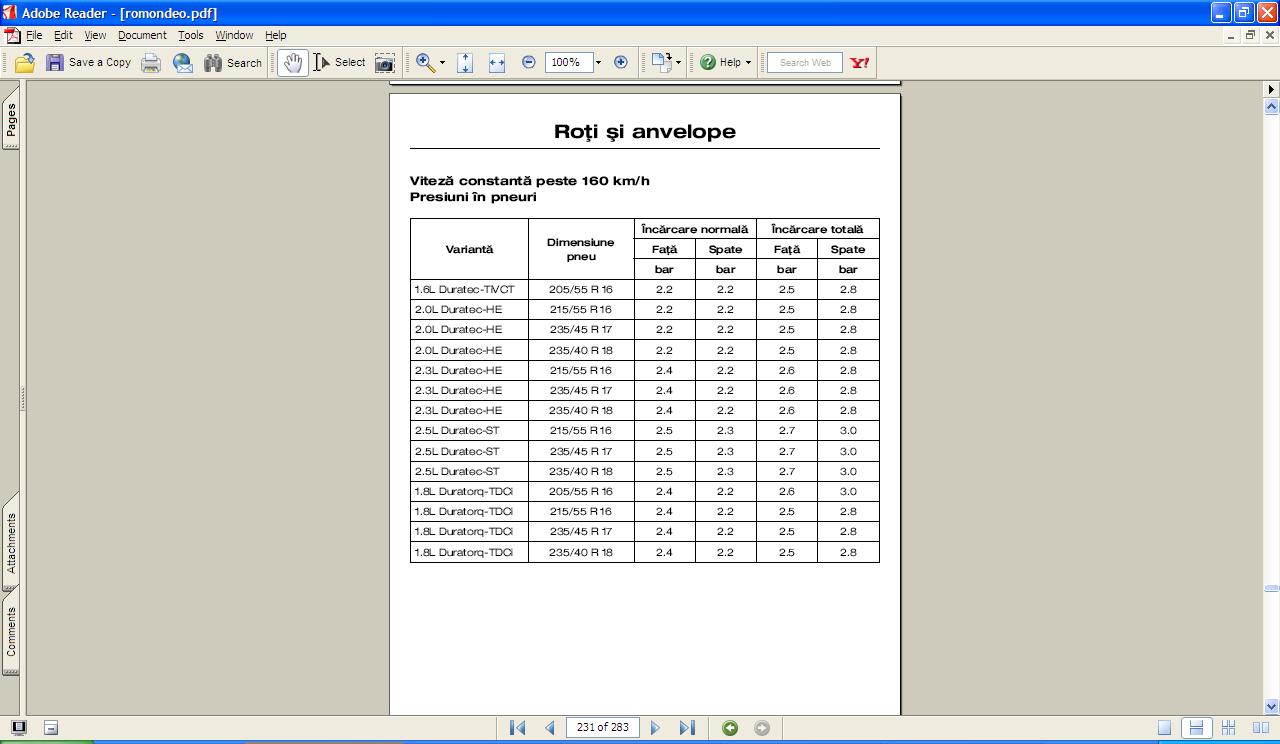Go to the last page
1280x744 pixels.
pos(687,728)
